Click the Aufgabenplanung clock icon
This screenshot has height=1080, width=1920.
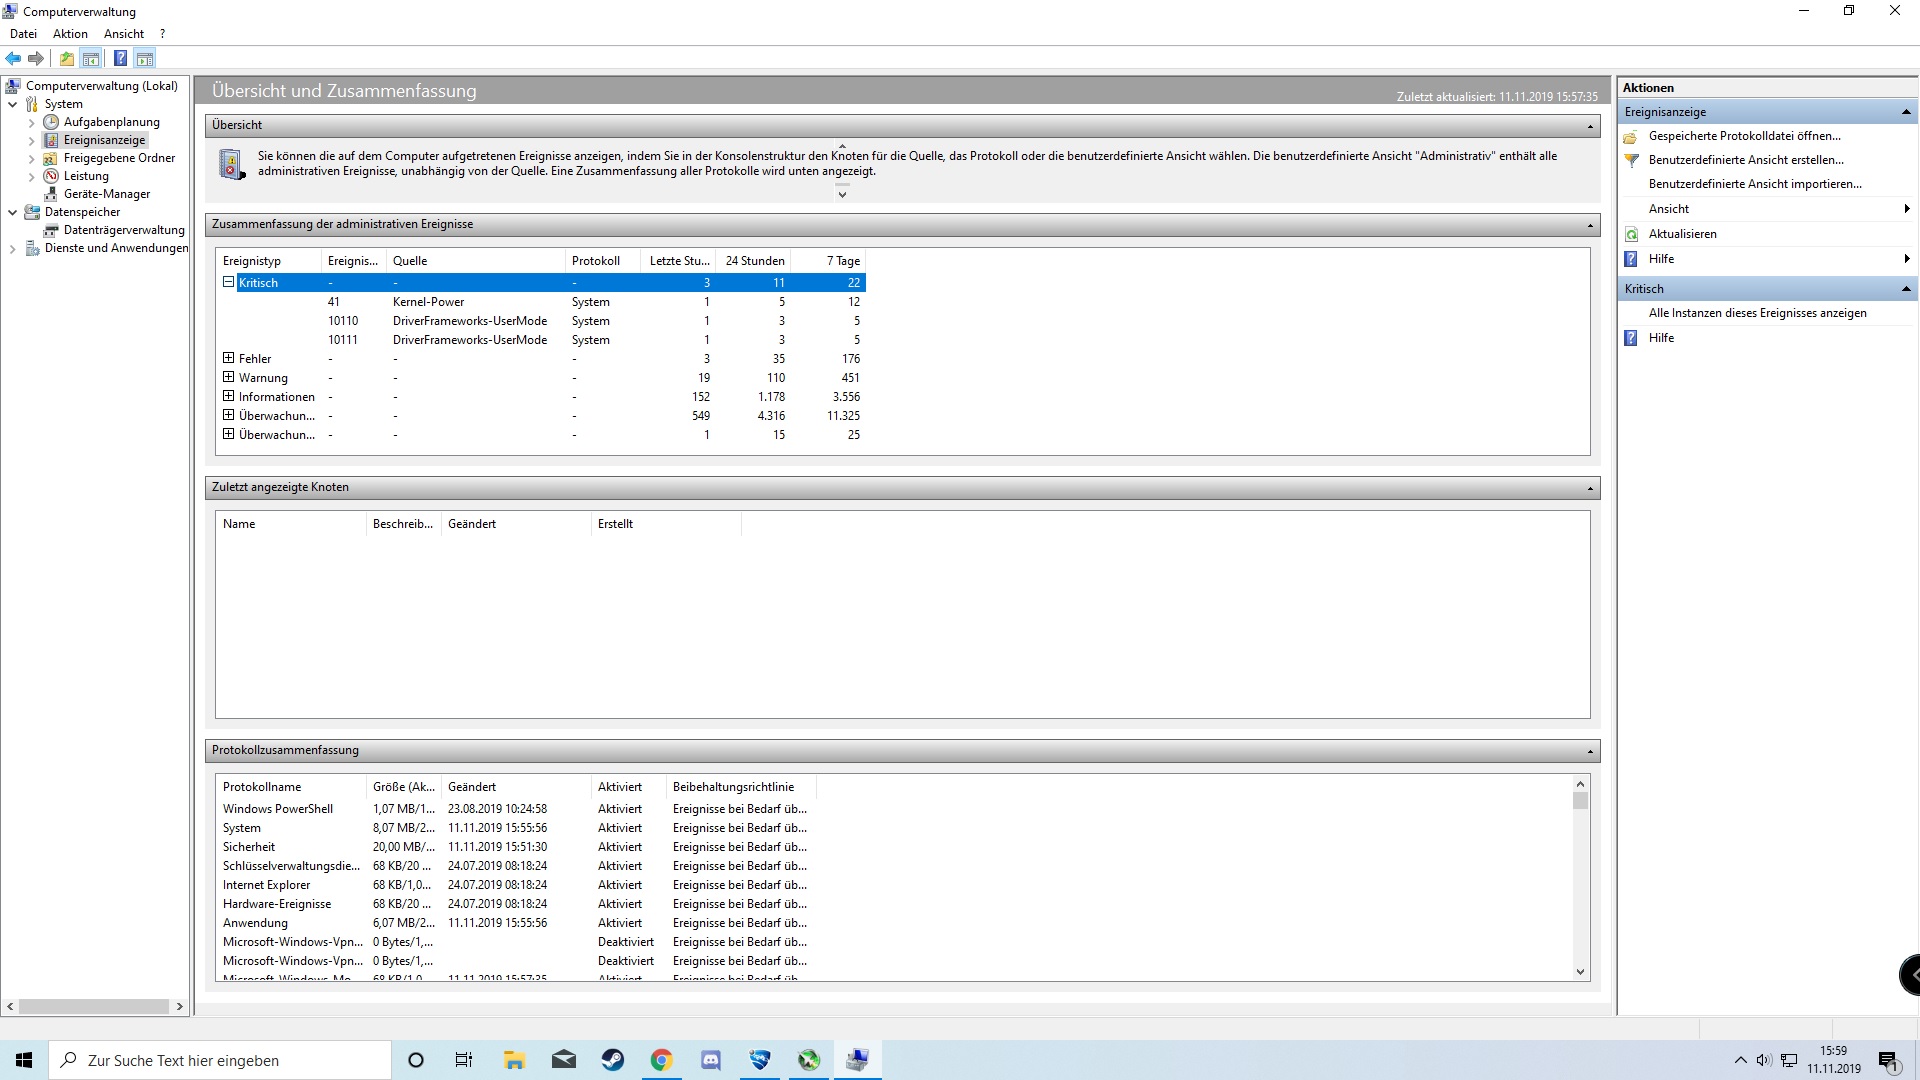51,122
